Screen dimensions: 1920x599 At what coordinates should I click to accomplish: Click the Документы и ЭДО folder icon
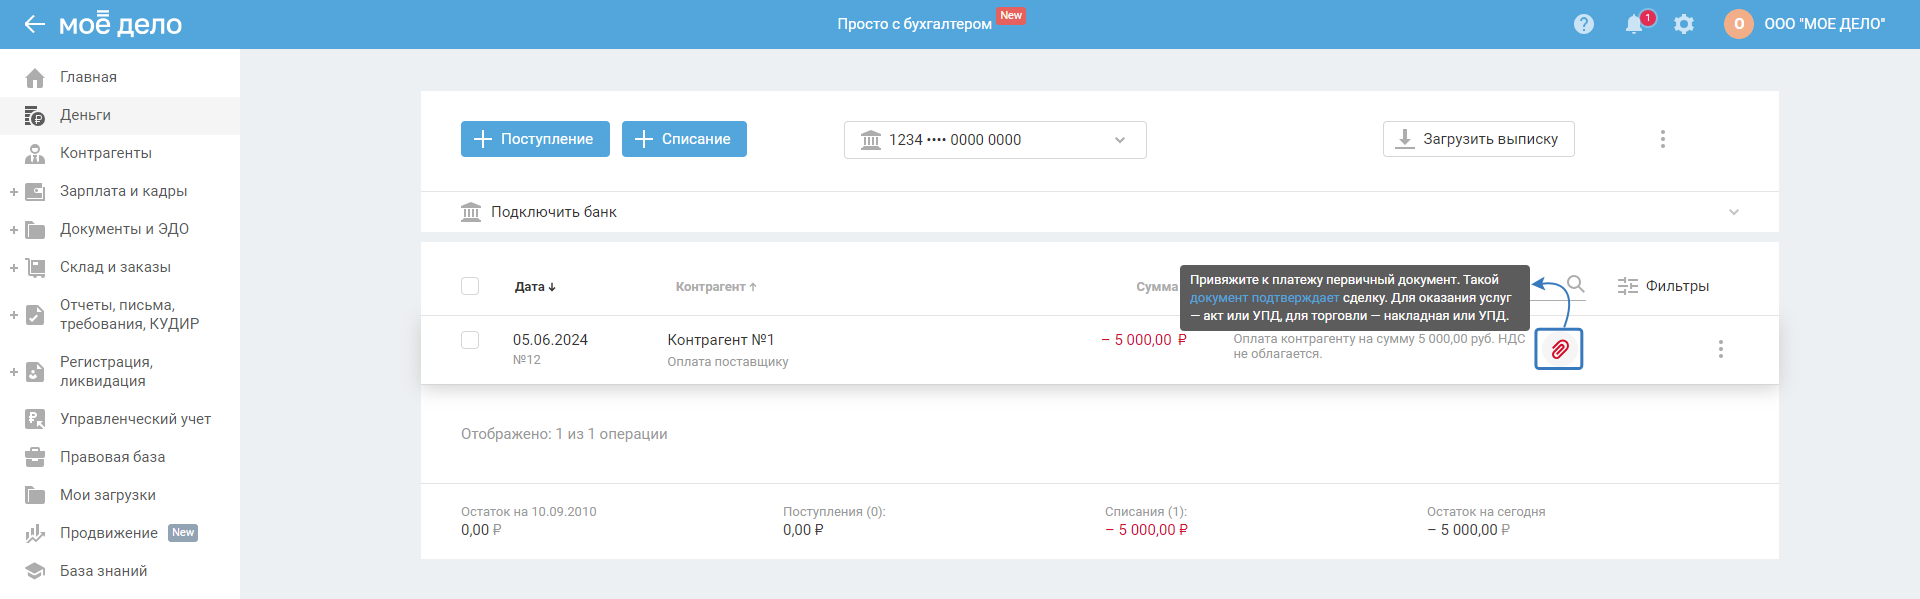point(35,229)
